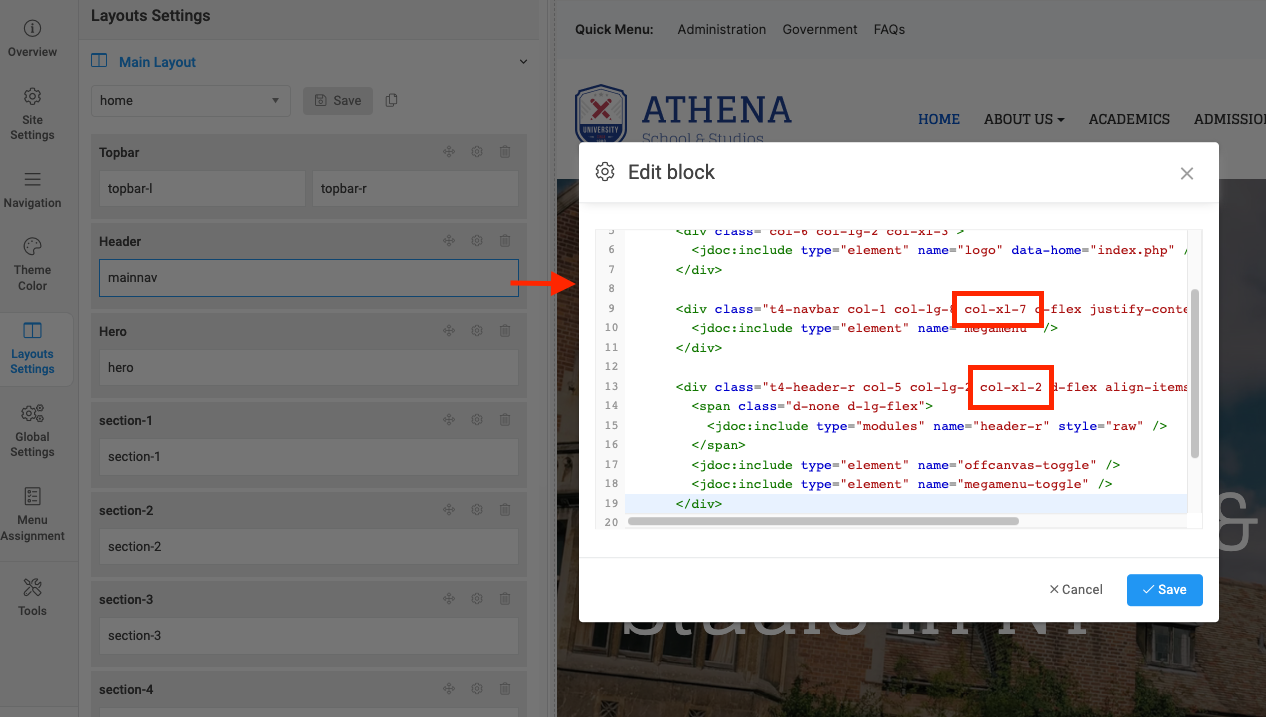Open the Overview sidebar section

coord(32,38)
